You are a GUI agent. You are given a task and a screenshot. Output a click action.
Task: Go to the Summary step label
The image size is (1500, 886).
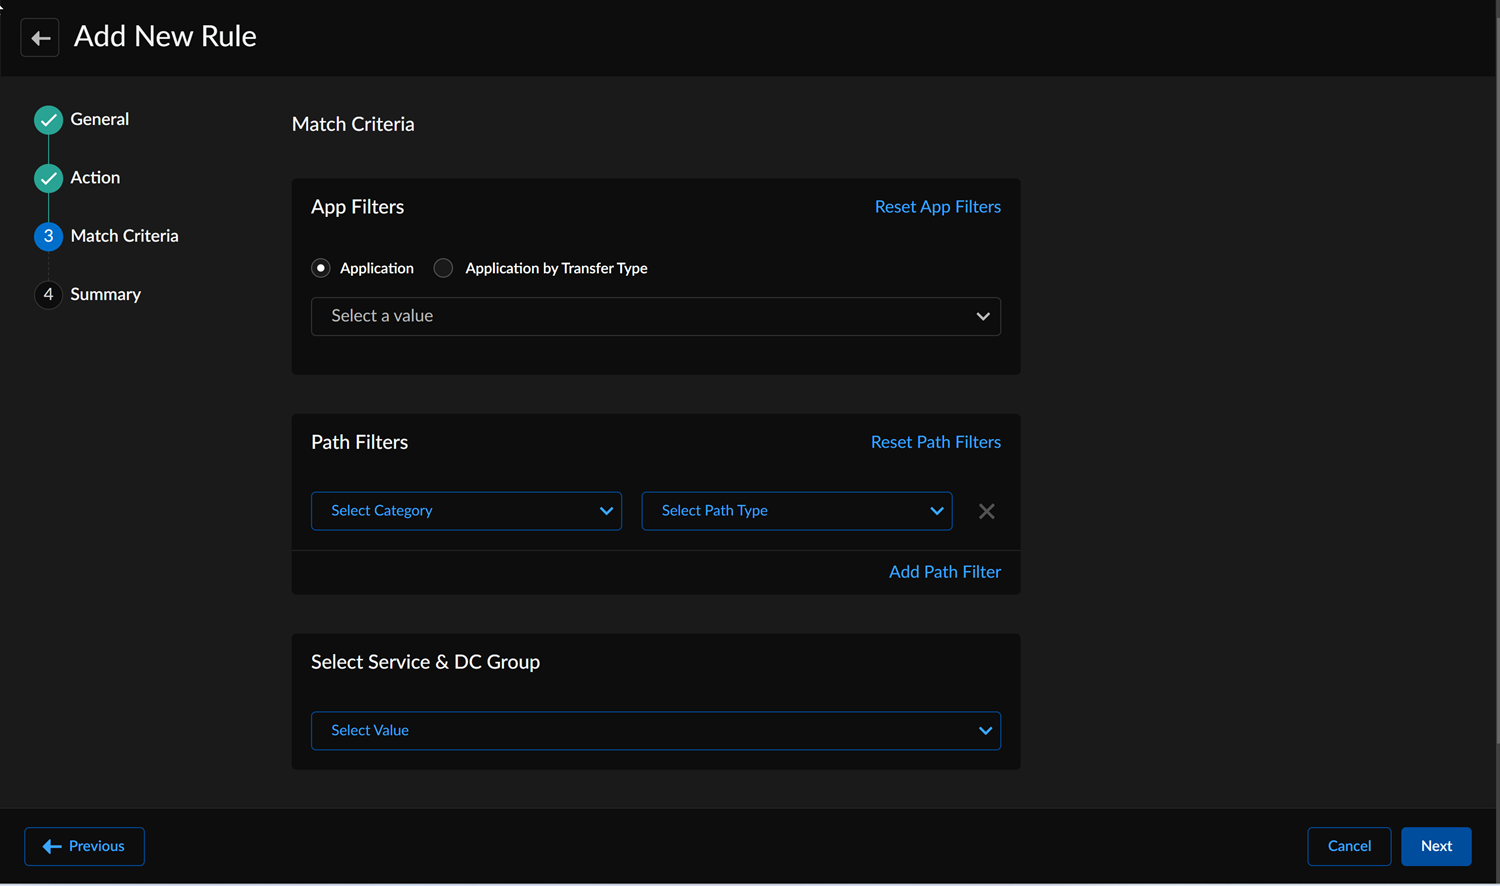(x=105, y=294)
